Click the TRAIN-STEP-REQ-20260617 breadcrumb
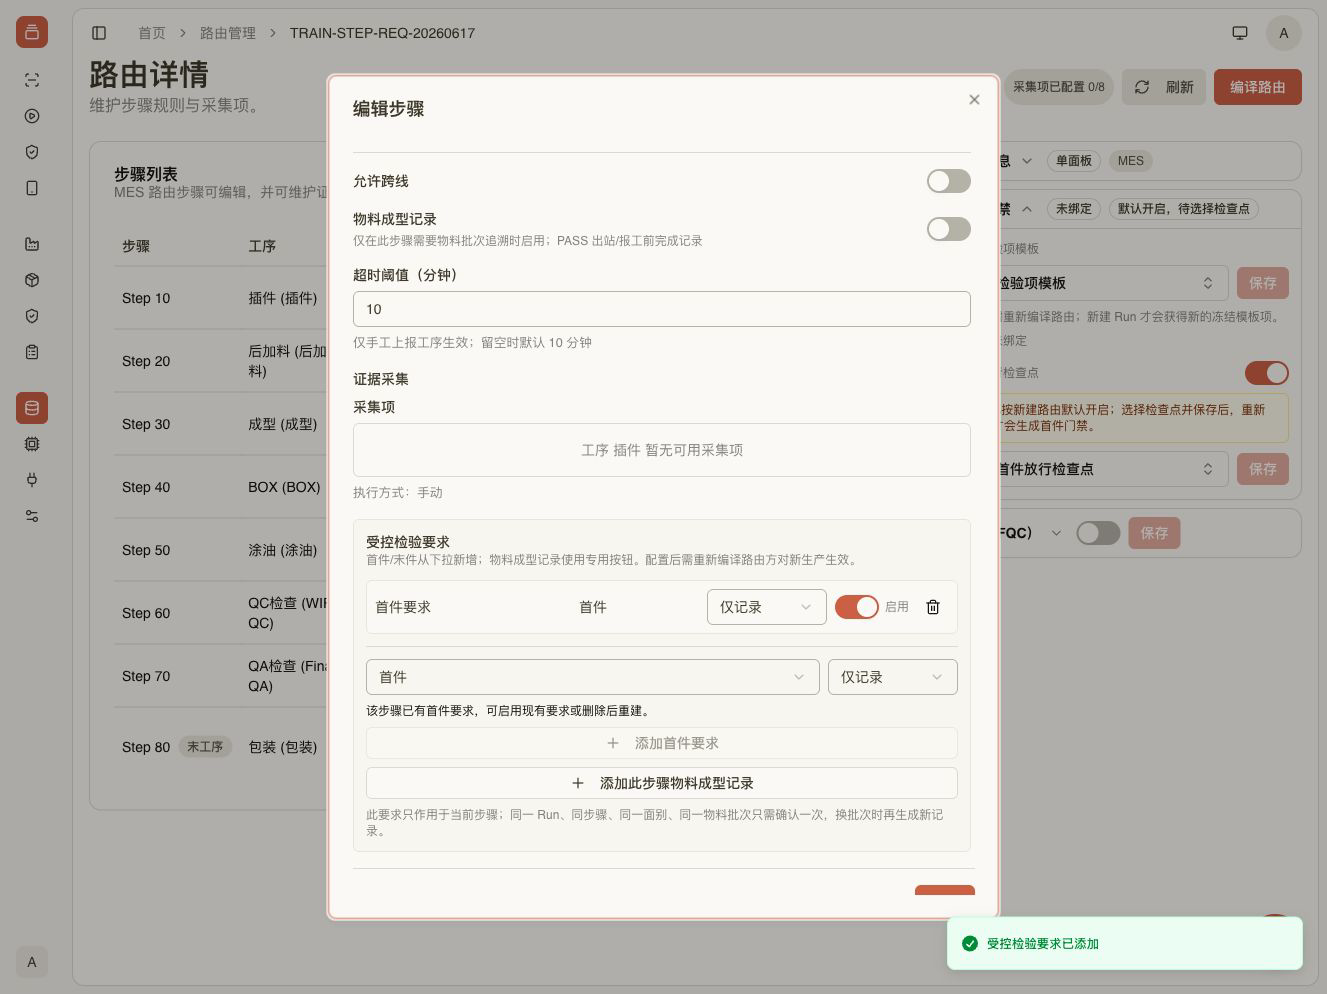This screenshot has height=994, width=1327. pos(382,33)
